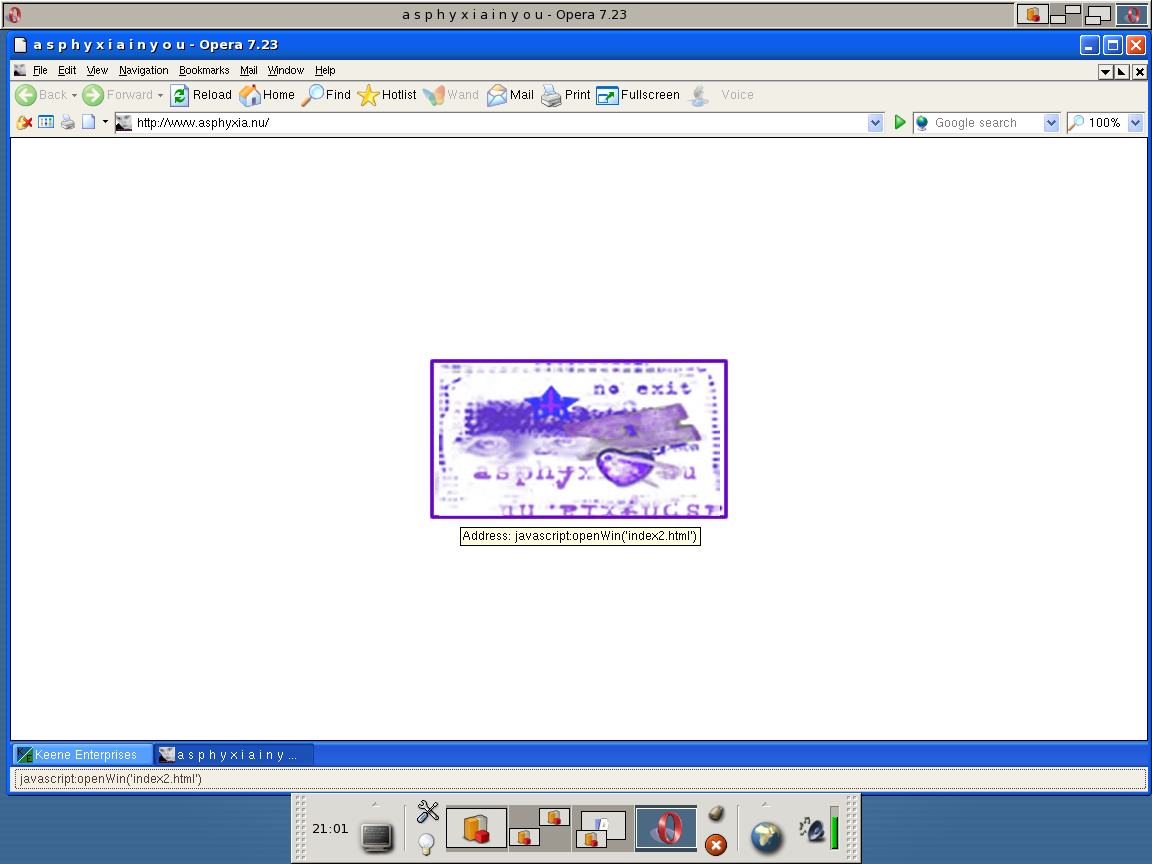The image size is (1152, 864).
Task: Toggle the lock with red X icon
Action: tap(24, 123)
